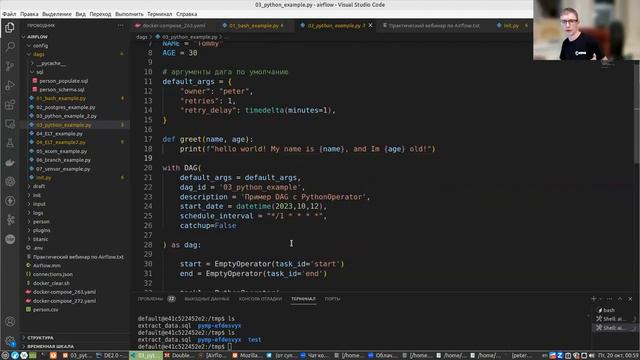Open the Справка menu
Screen dimensions: 640x360
click(x=187, y=14)
